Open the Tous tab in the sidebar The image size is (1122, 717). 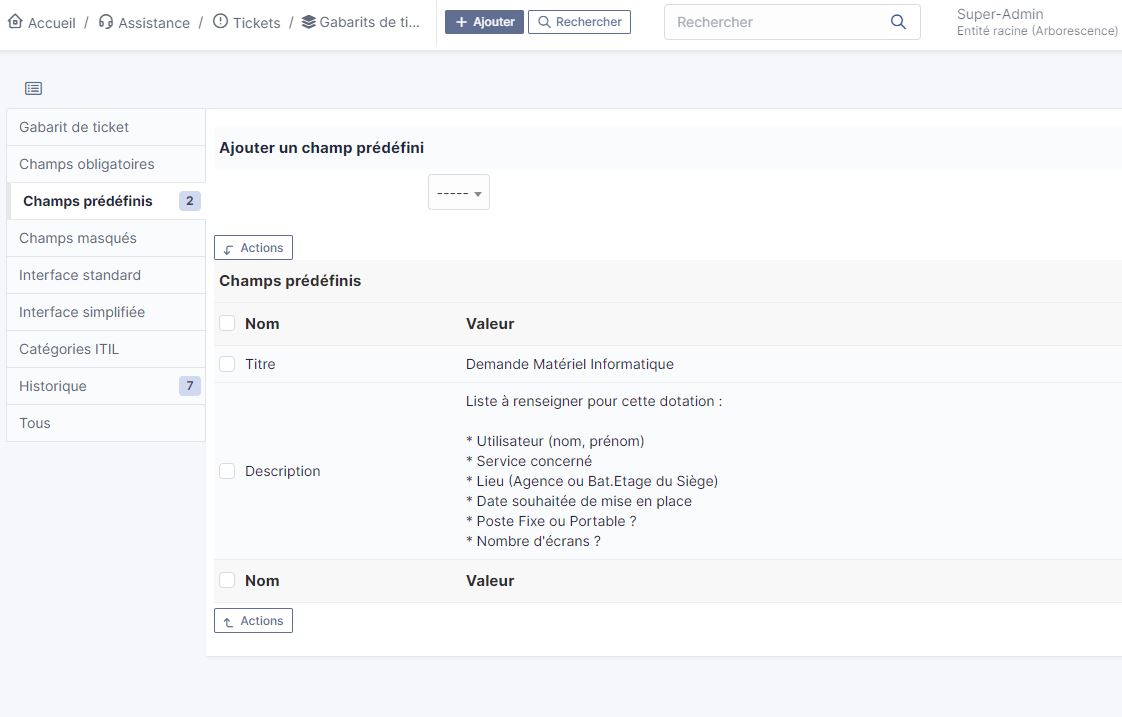34,423
